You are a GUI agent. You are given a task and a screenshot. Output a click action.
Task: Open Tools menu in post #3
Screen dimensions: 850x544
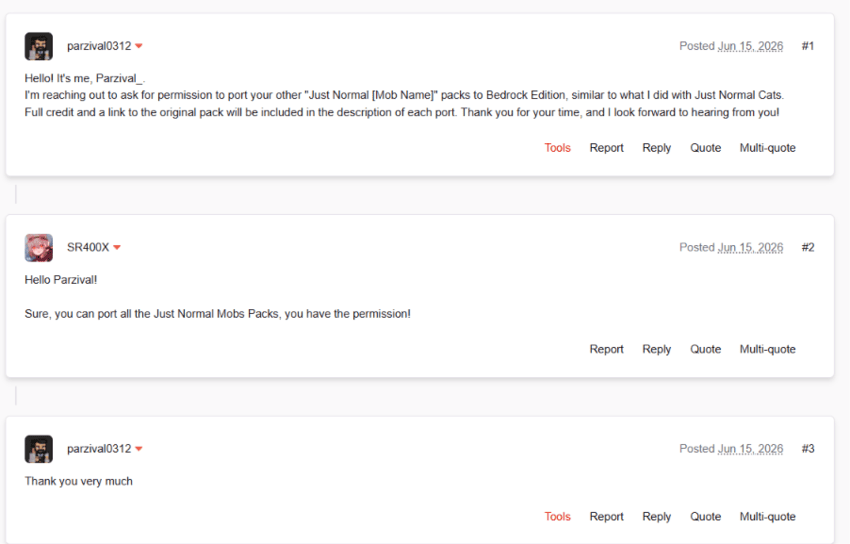point(557,517)
